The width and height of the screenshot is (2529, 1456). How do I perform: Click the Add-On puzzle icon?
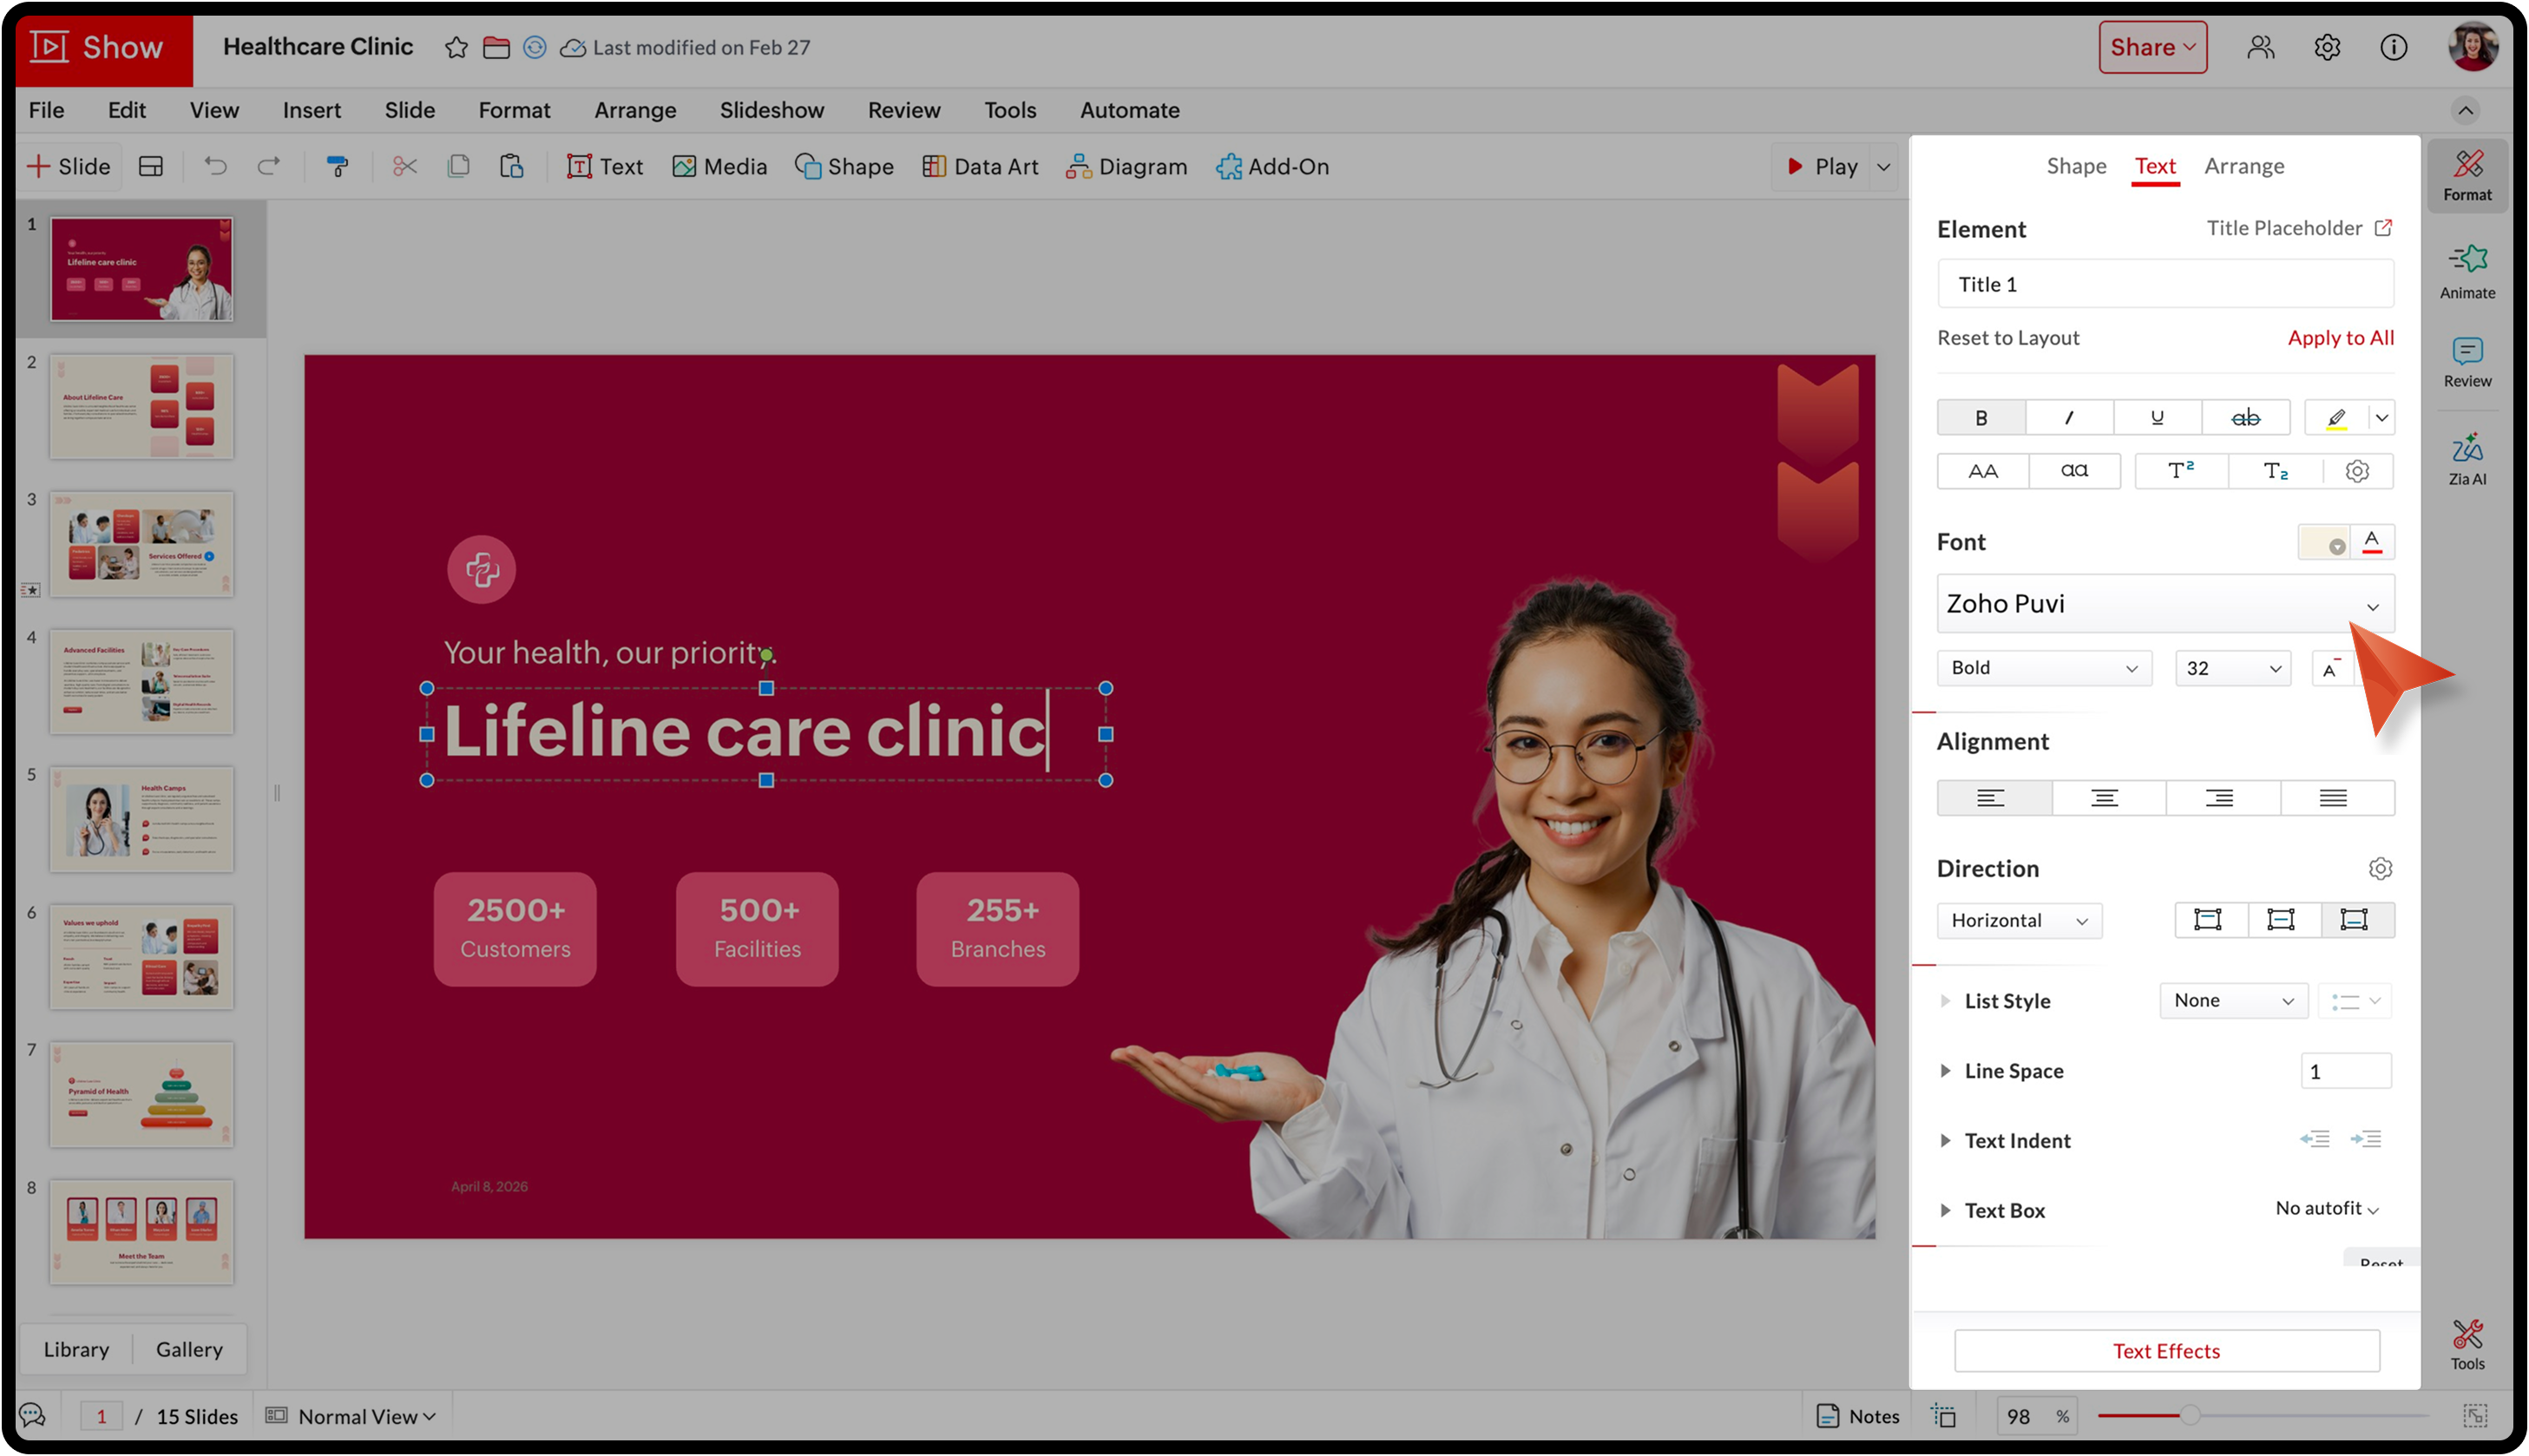[x=1229, y=166]
